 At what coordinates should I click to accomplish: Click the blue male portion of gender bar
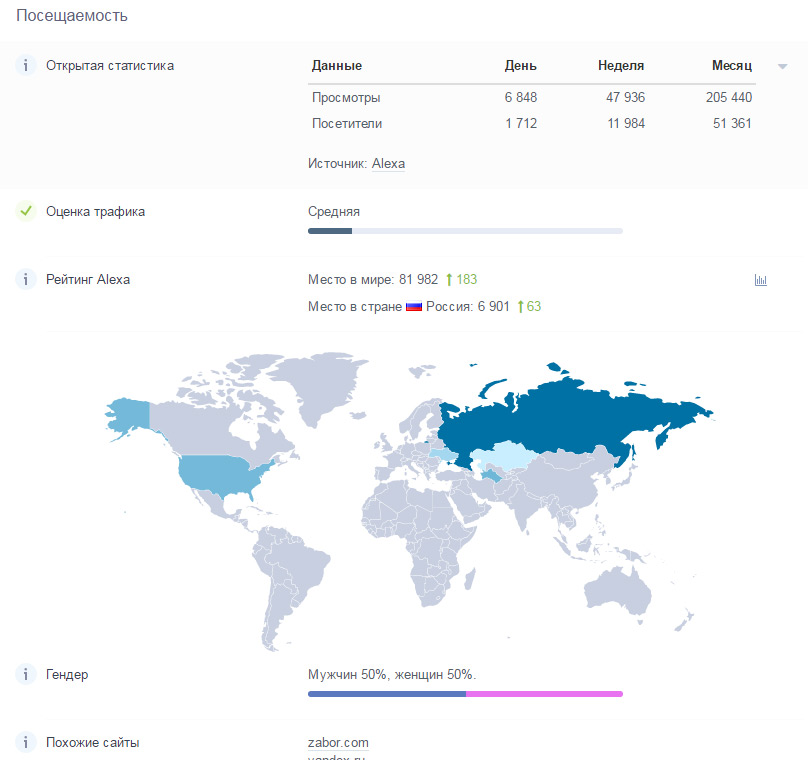tap(387, 693)
